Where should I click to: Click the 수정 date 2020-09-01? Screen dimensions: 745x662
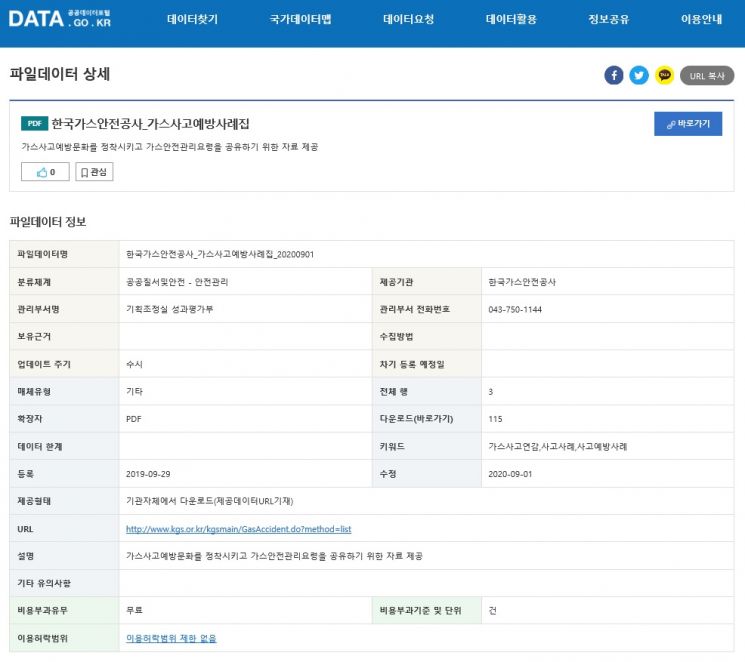tap(510, 474)
